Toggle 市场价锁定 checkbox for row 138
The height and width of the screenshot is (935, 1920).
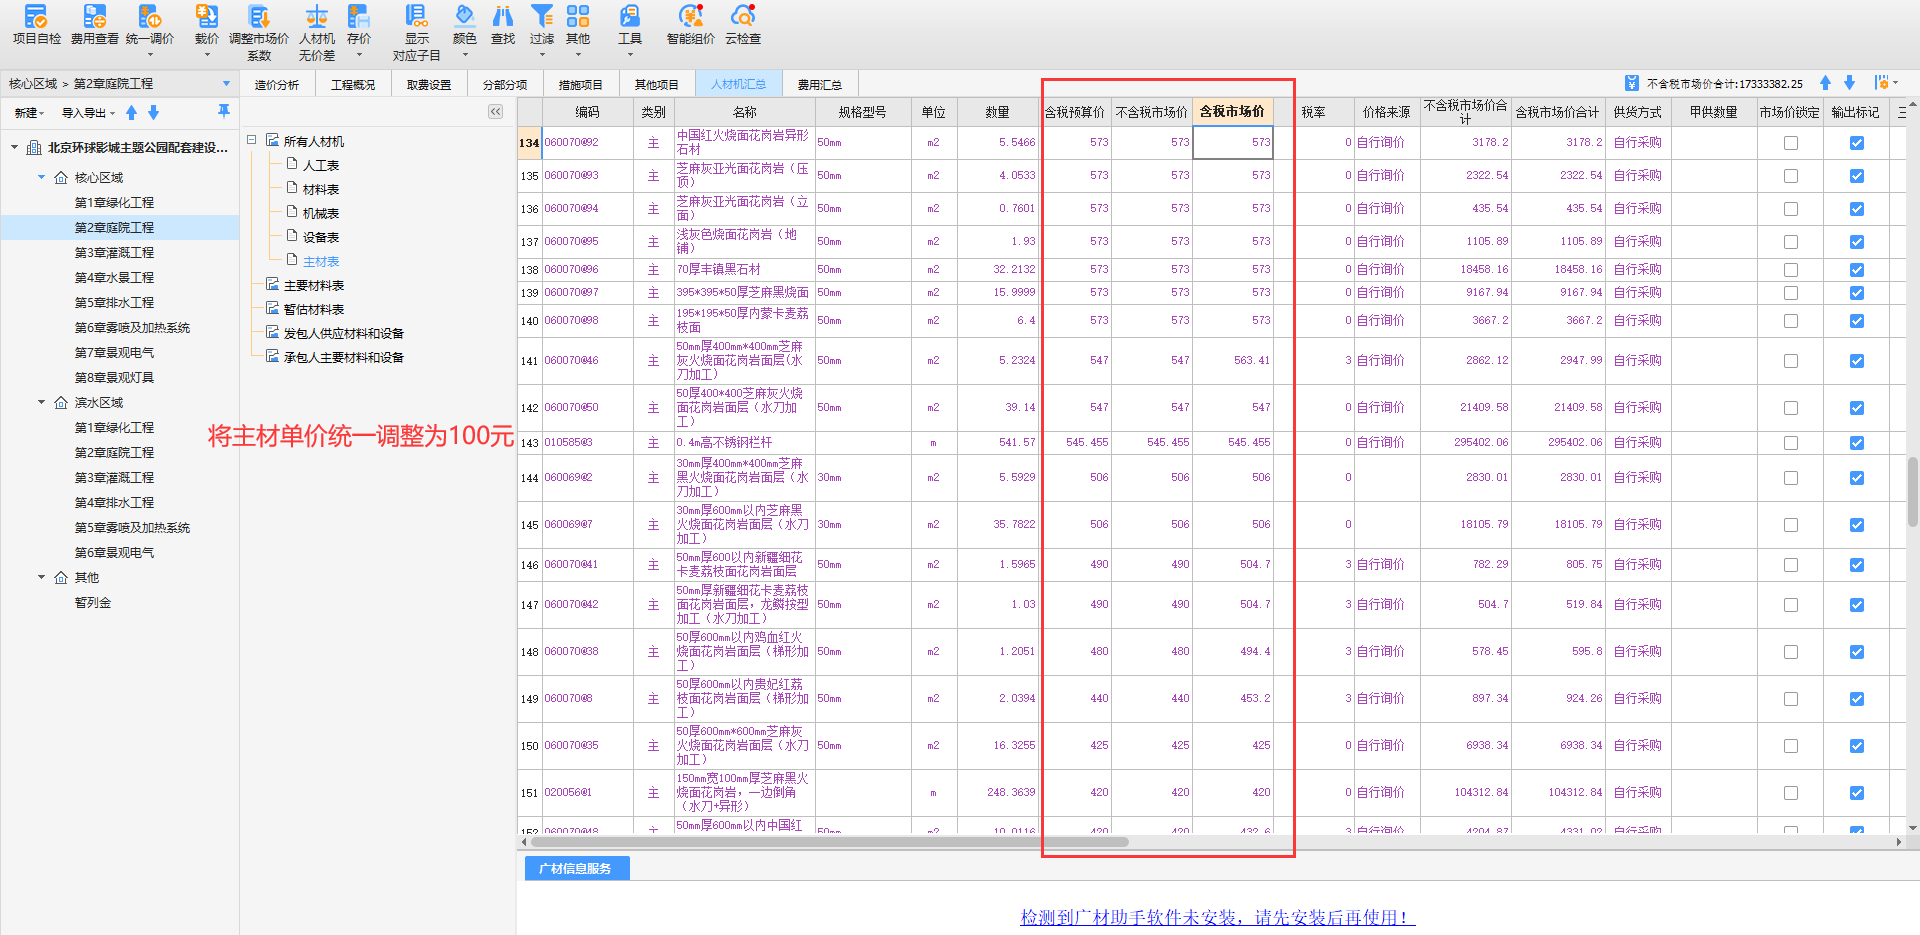tap(1791, 270)
